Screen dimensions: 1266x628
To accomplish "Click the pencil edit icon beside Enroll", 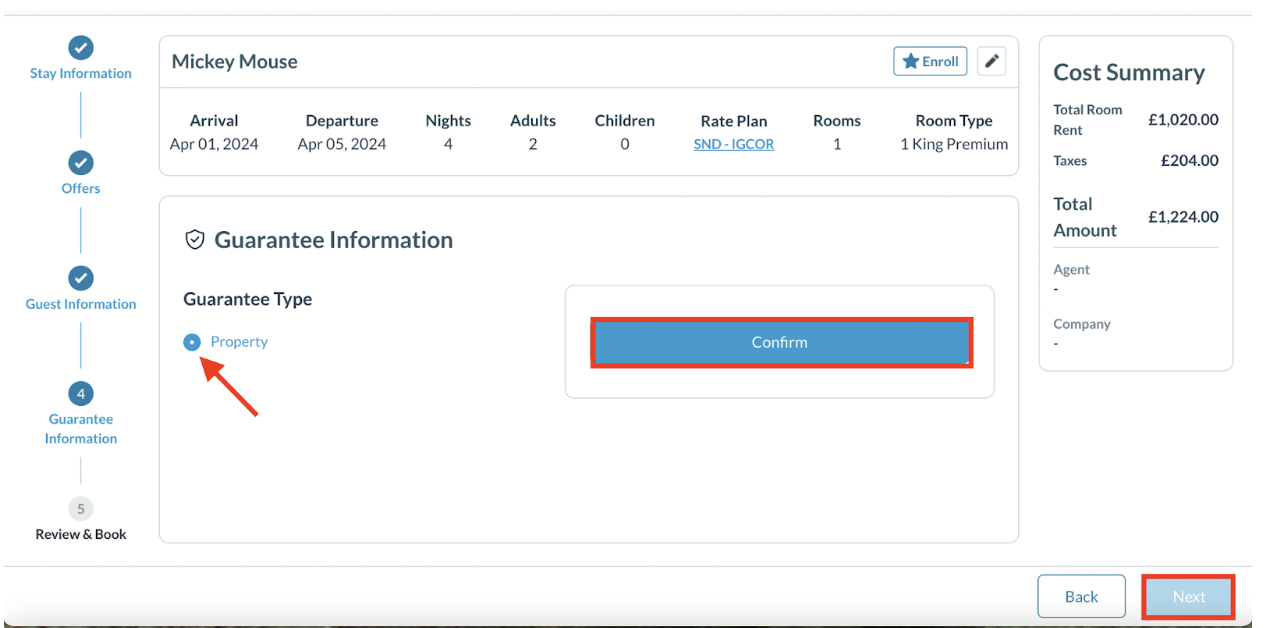I will (991, 62).
